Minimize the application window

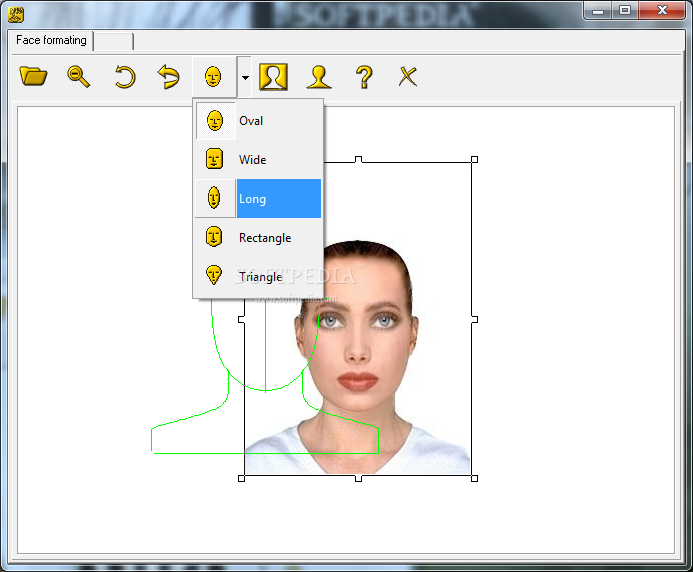(x=598, y=11)
